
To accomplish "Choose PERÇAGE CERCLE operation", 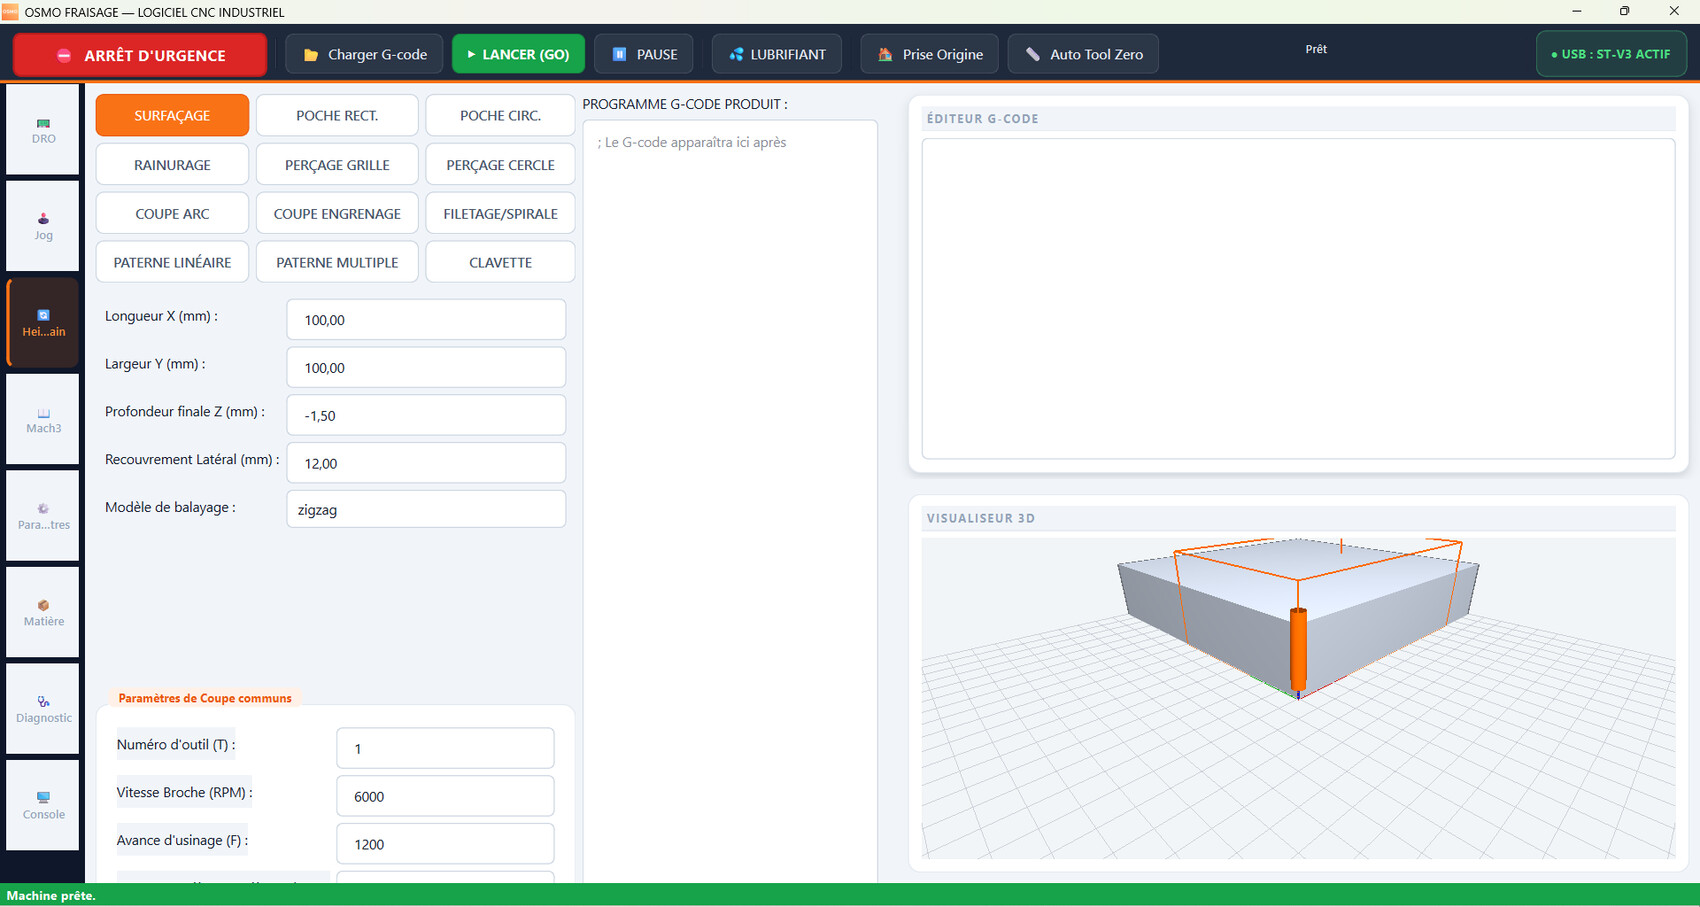I will pyautogui.click(x=500, y=164).
